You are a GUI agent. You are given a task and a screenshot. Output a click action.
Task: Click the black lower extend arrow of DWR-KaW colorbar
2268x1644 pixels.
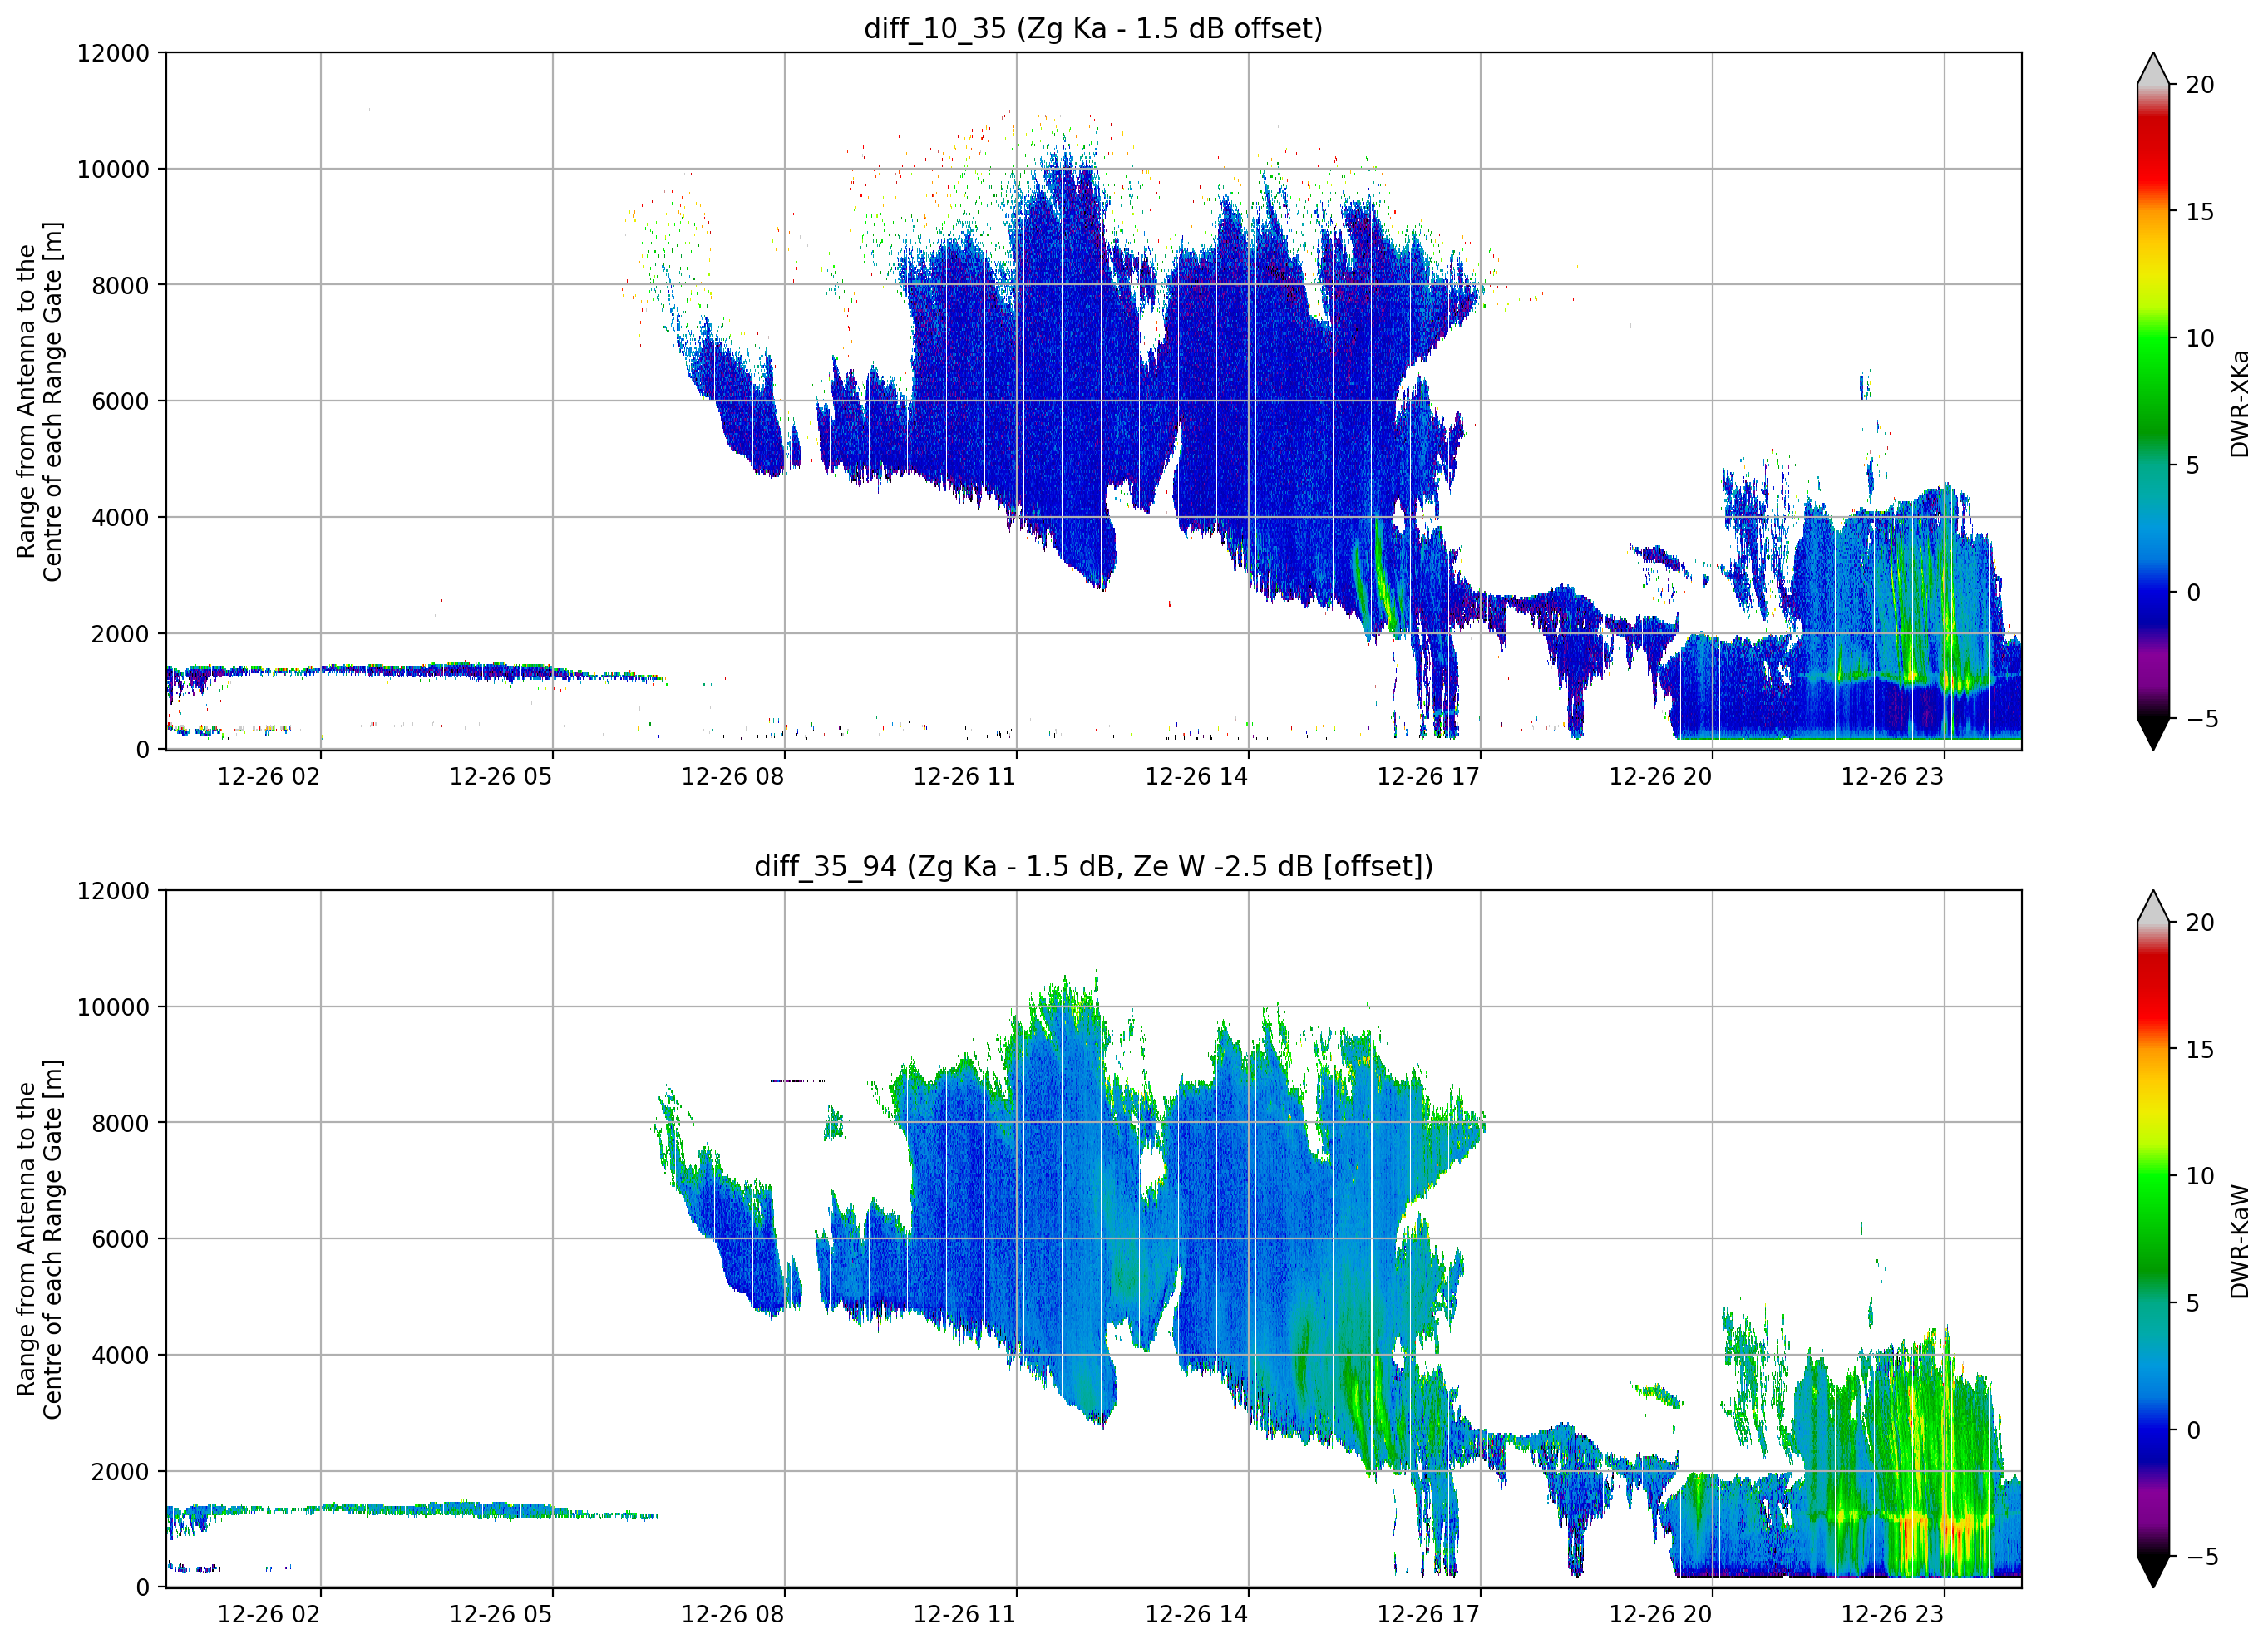2153,1571
